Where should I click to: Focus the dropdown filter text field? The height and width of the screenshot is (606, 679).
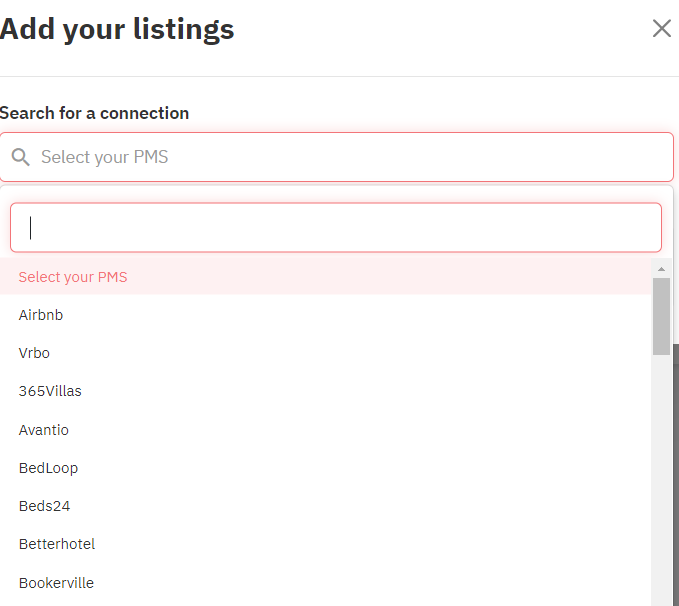coord(336,227)
